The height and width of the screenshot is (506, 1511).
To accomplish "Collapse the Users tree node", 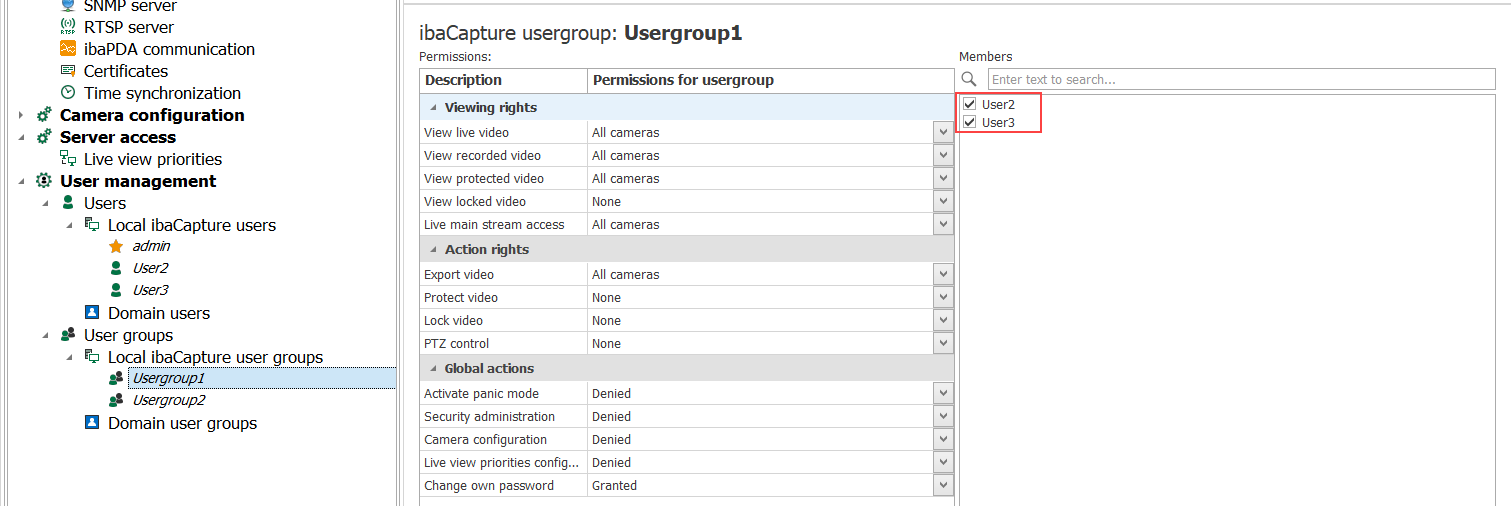I will coord(45,203).
